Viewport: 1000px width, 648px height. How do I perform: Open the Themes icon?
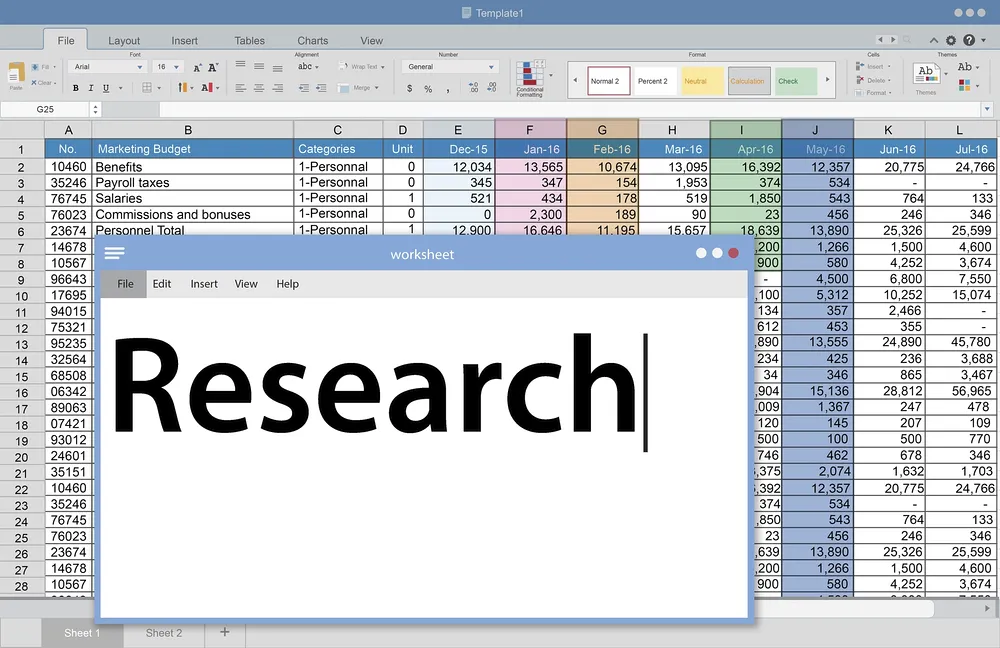tap(926, 73)
